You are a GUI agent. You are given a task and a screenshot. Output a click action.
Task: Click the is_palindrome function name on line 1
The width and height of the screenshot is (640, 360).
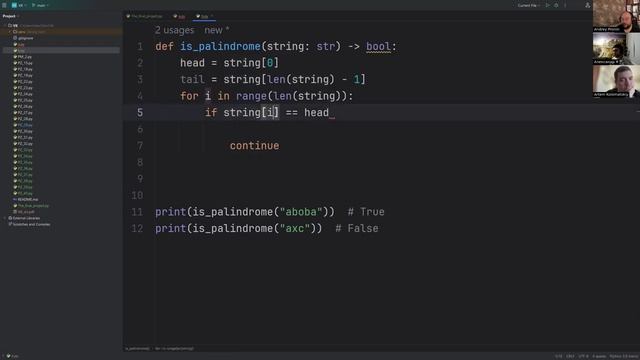(x=220, y=47)
